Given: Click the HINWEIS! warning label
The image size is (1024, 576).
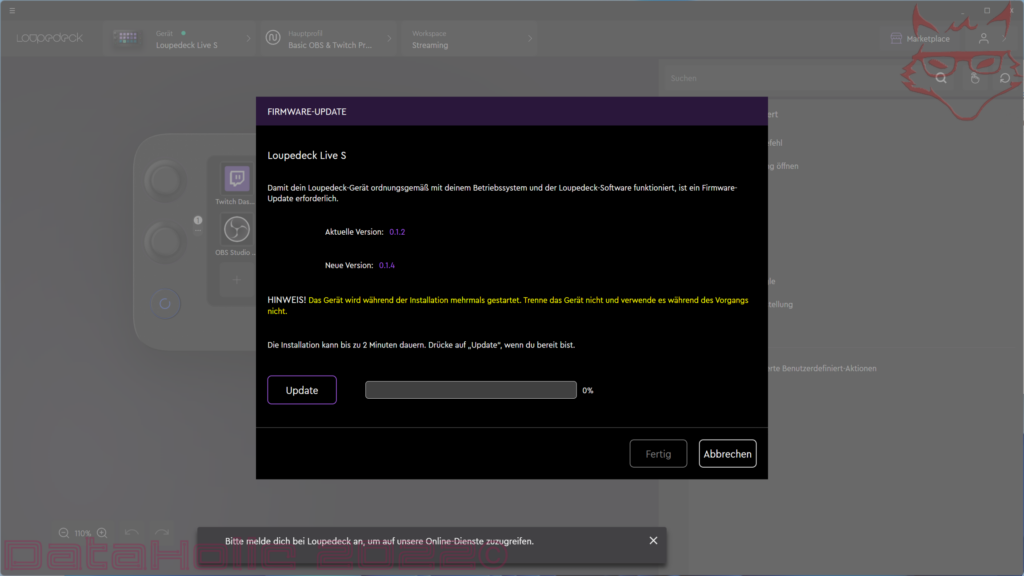Looking at the screenshot, I should tap(287, 300).
